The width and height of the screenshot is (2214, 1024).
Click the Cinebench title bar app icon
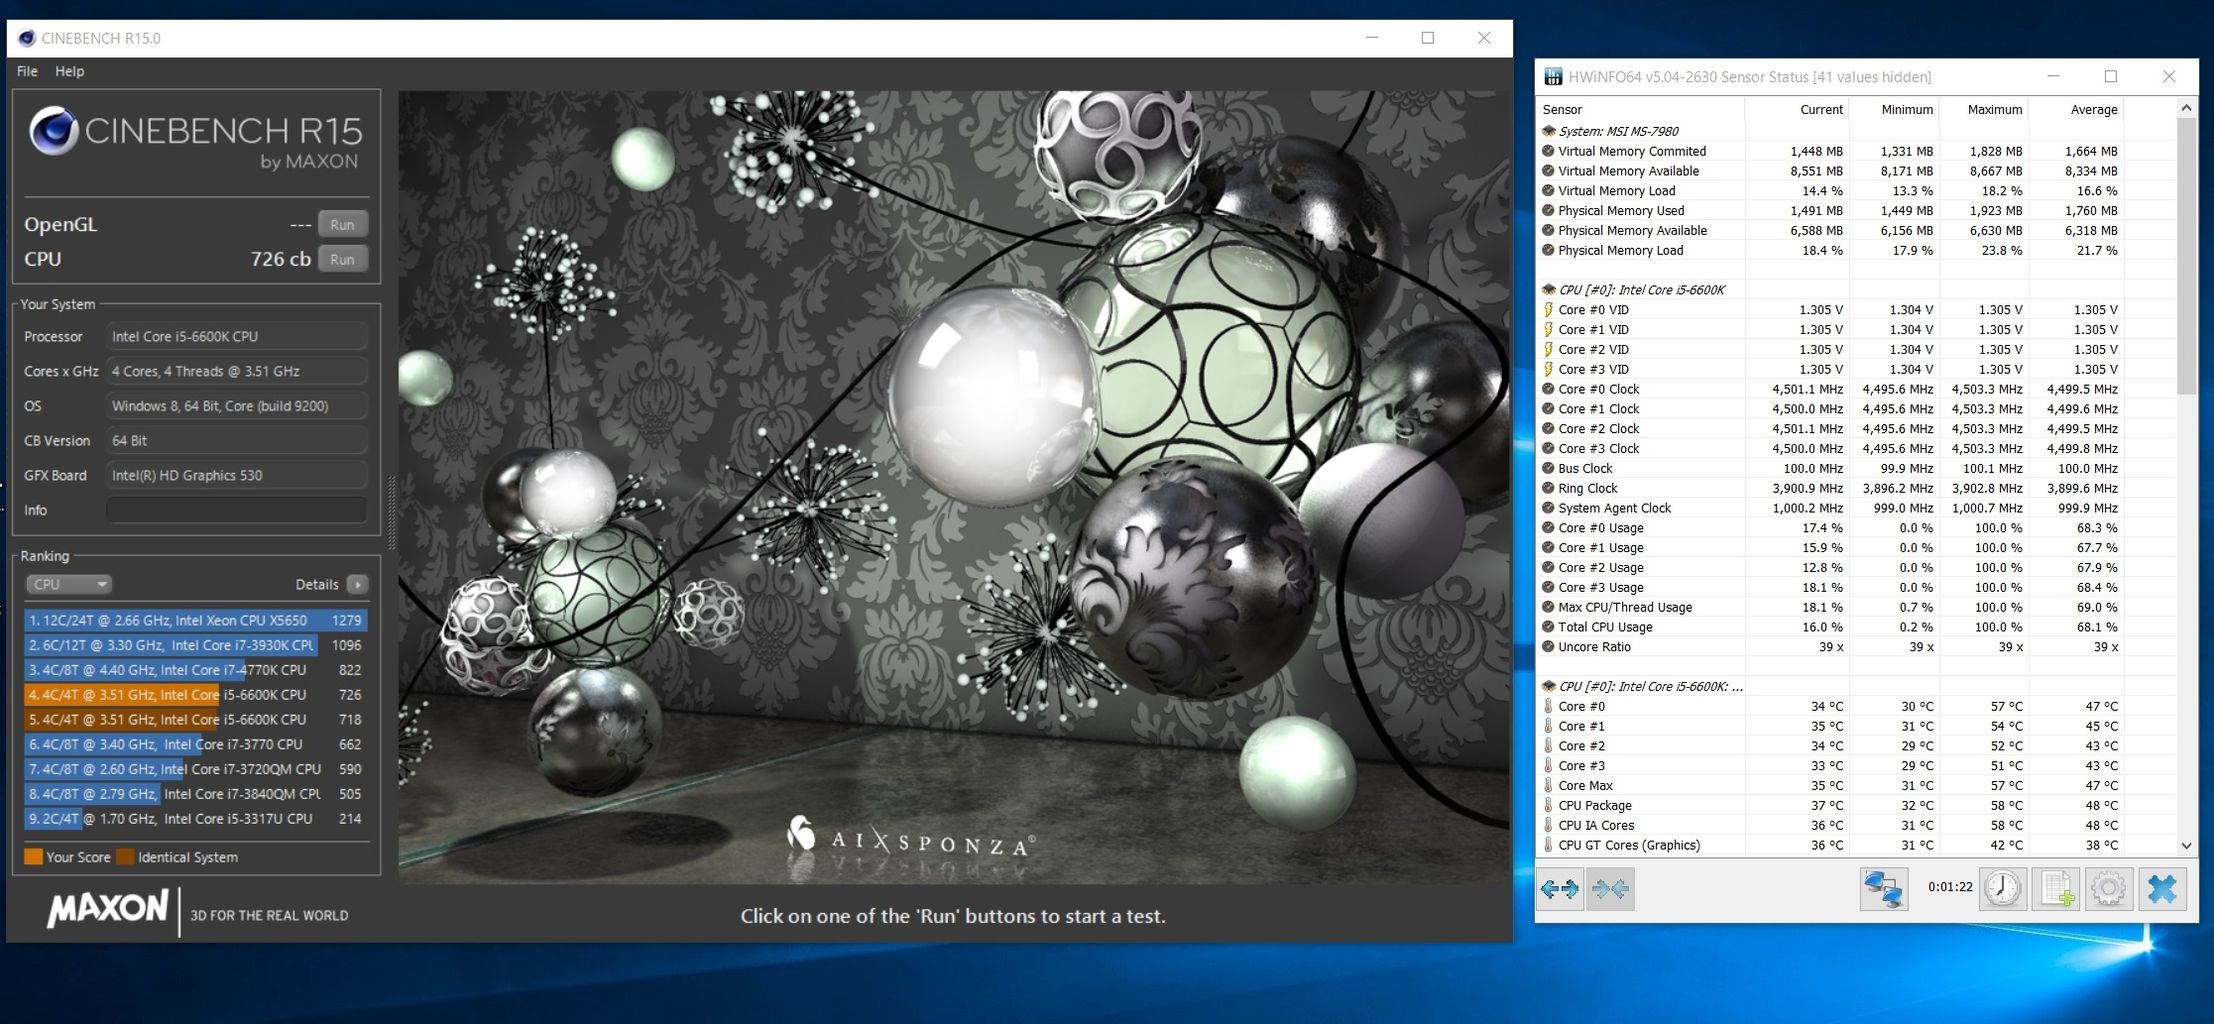pos(27,38)
